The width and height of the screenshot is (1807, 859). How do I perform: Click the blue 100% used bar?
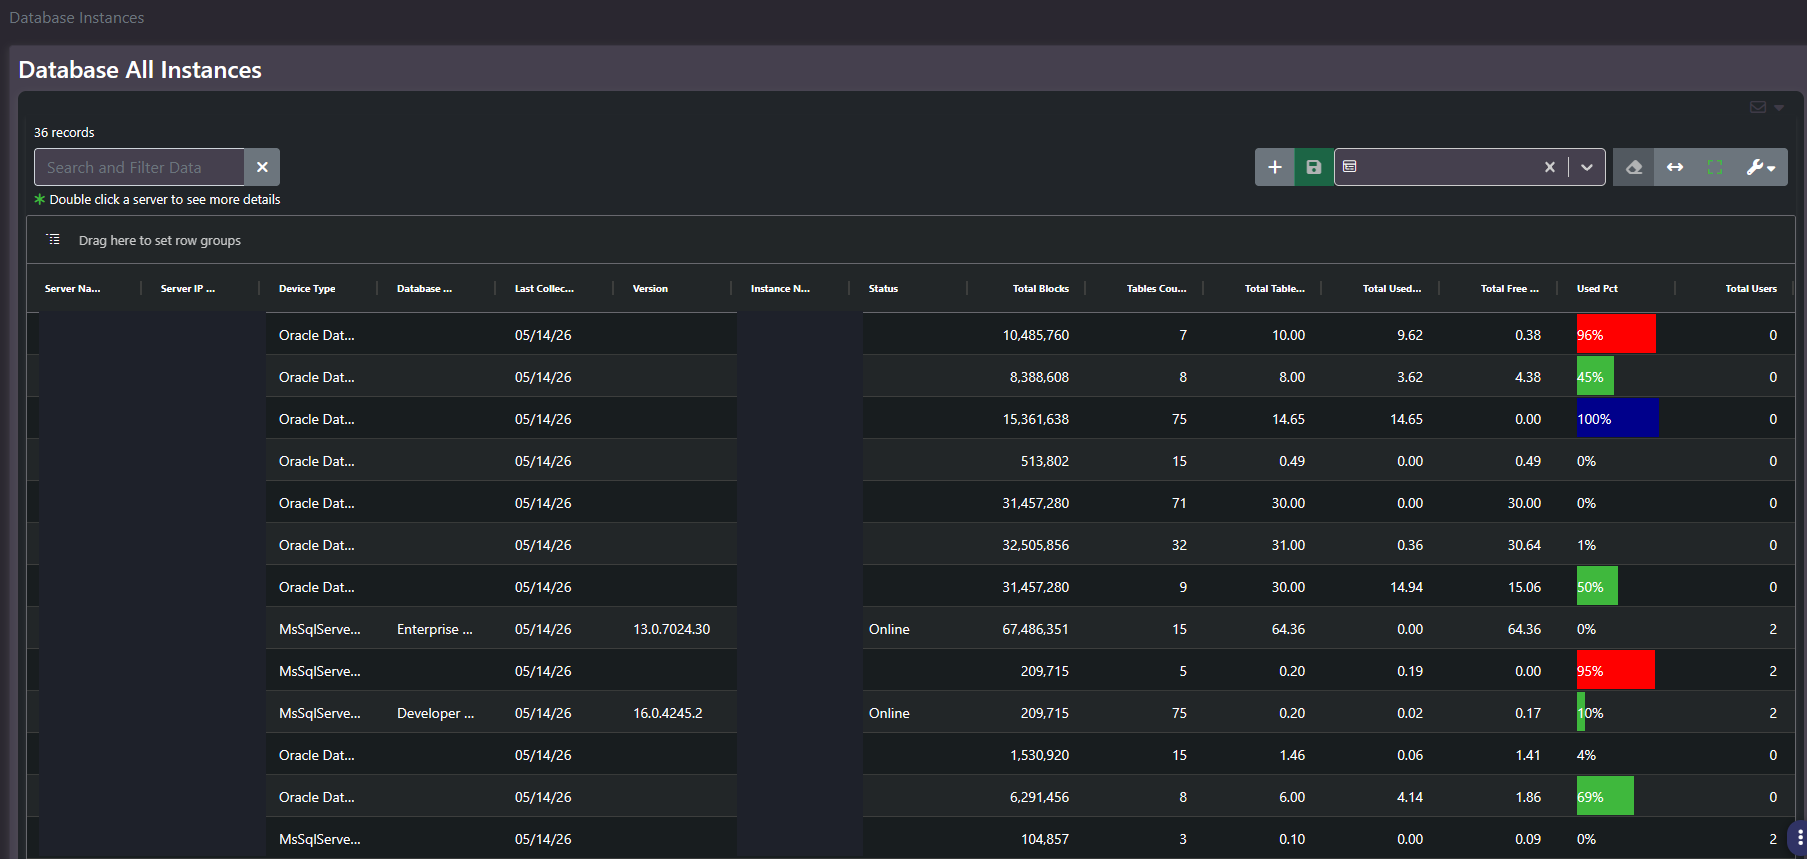point(1618,418)
